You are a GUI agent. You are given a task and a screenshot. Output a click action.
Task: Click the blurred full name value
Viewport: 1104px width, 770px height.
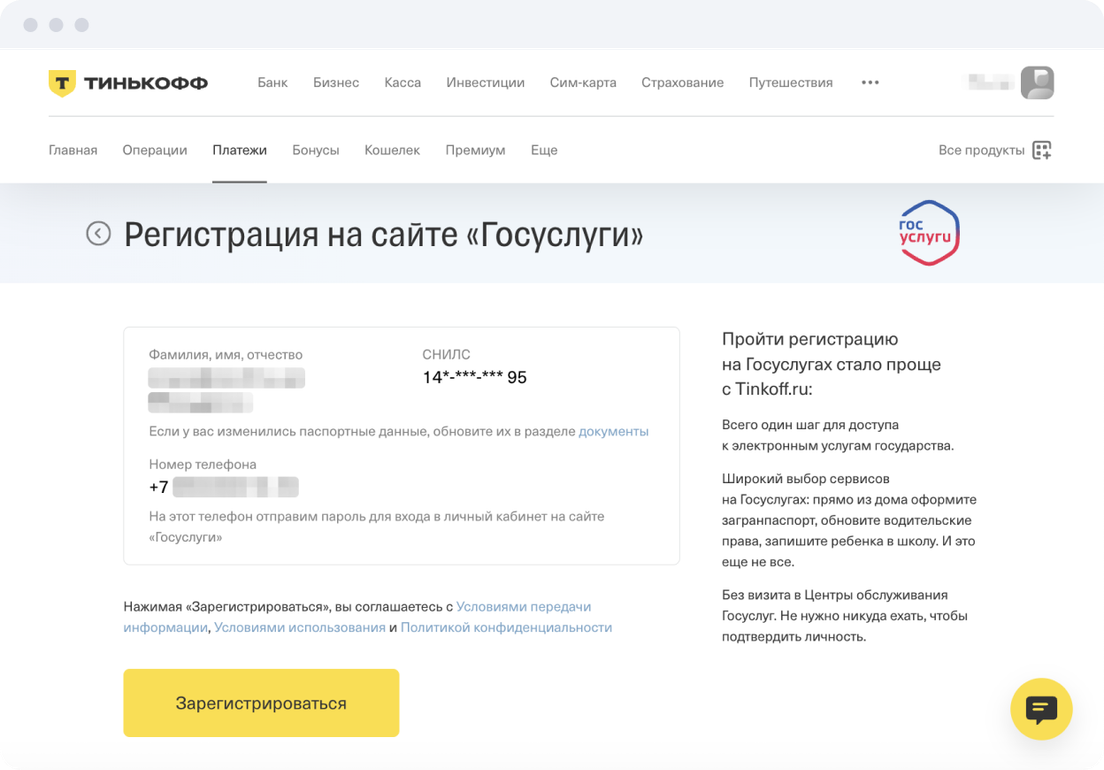[x=226, y=390]
